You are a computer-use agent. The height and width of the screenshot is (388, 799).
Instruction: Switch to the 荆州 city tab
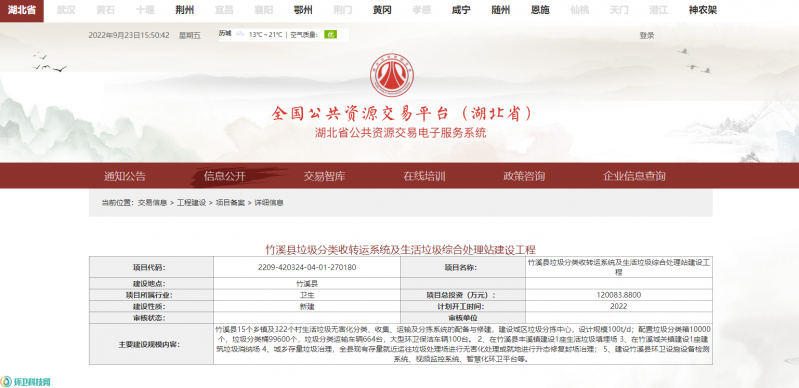coord(184,10)
